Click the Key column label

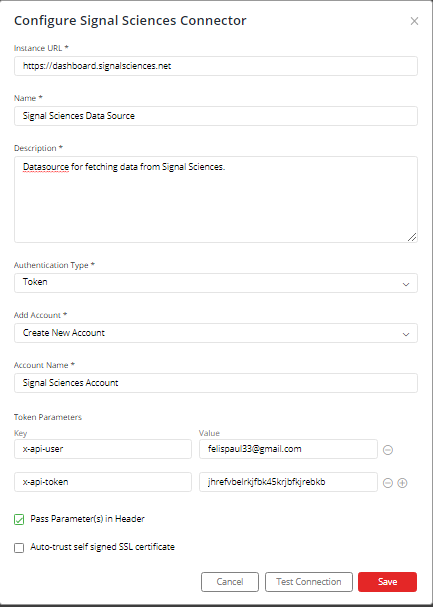[x=21, y=433]
